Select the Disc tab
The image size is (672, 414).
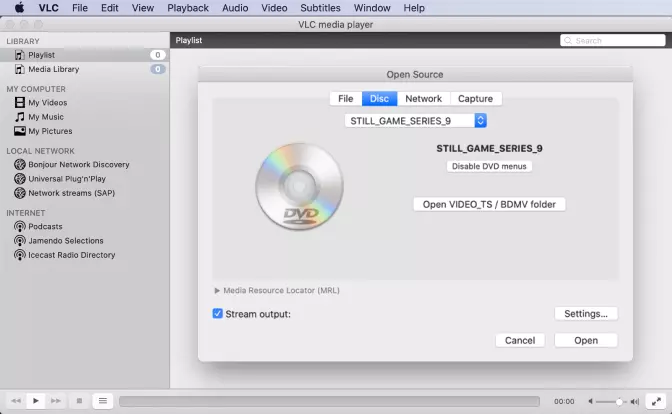[x=379, y=99]
